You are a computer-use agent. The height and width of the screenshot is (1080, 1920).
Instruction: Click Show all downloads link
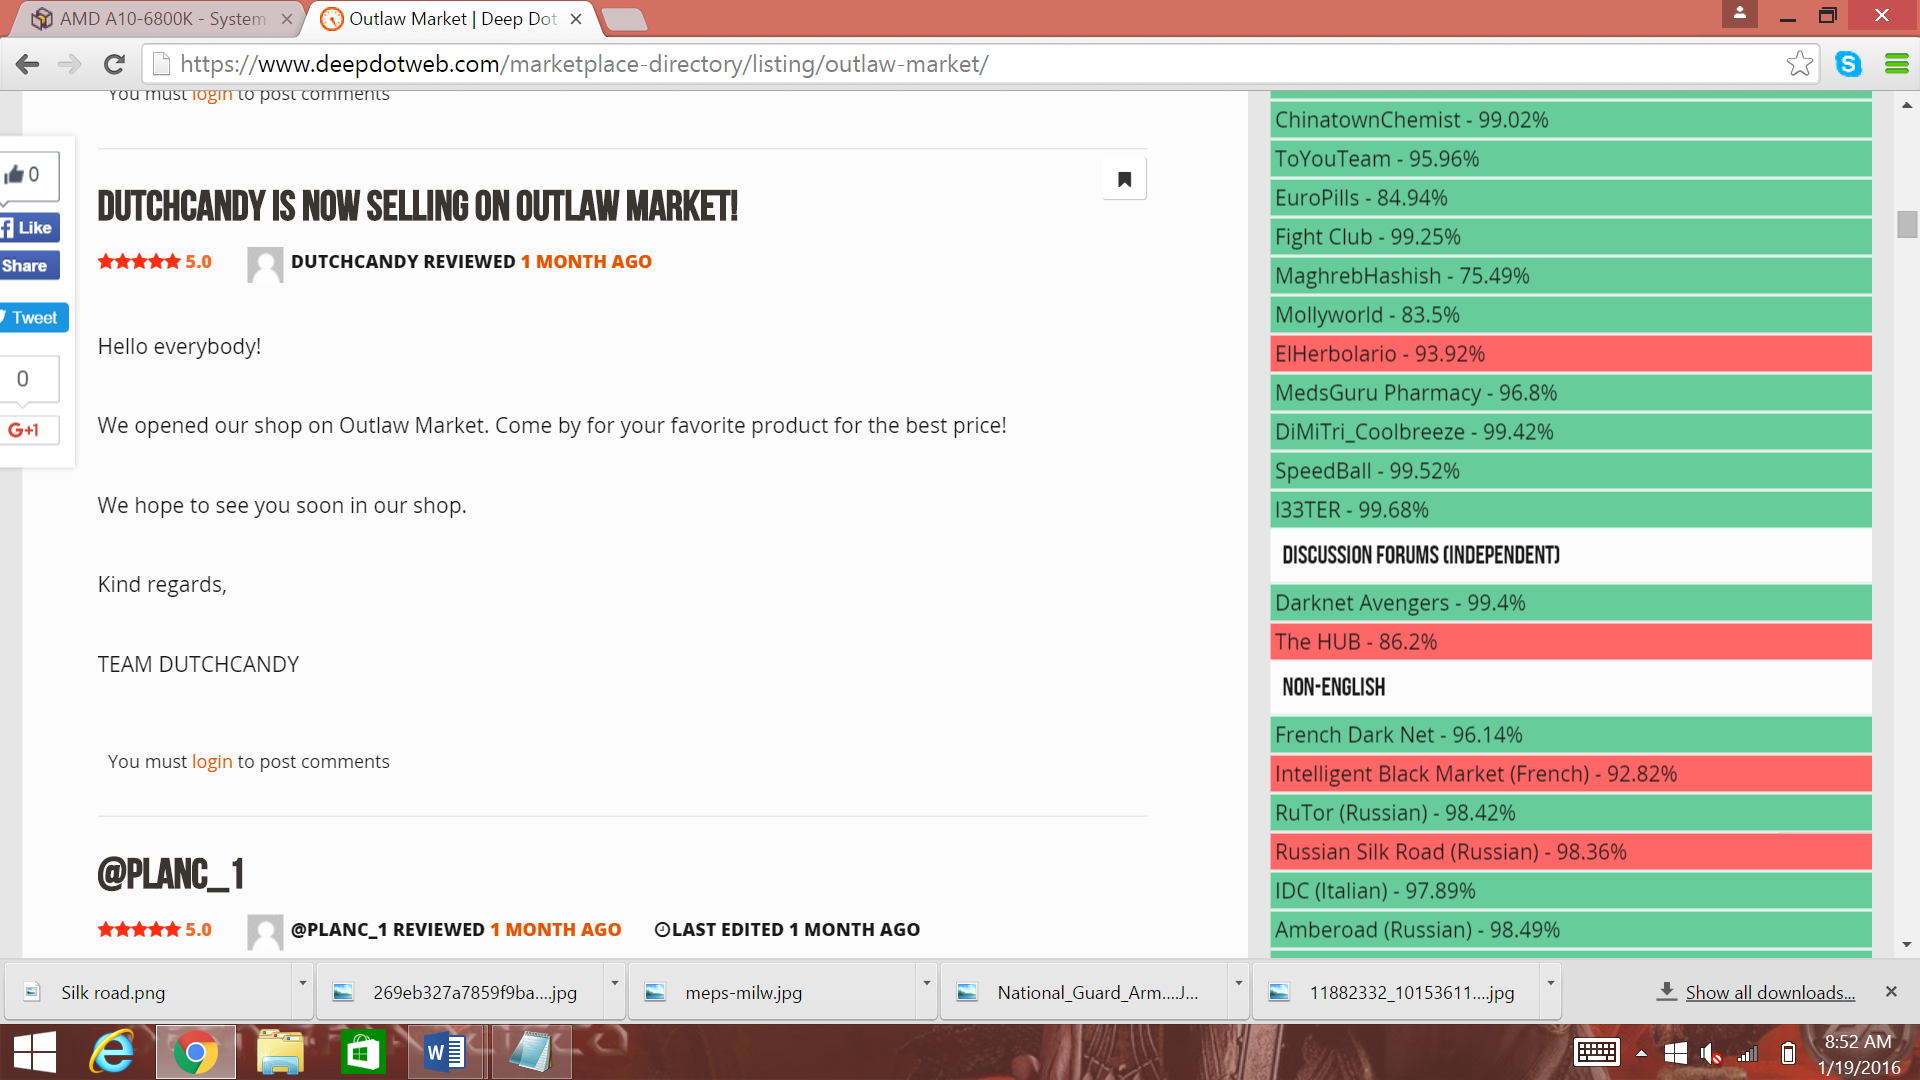(x=1770, y=993)
